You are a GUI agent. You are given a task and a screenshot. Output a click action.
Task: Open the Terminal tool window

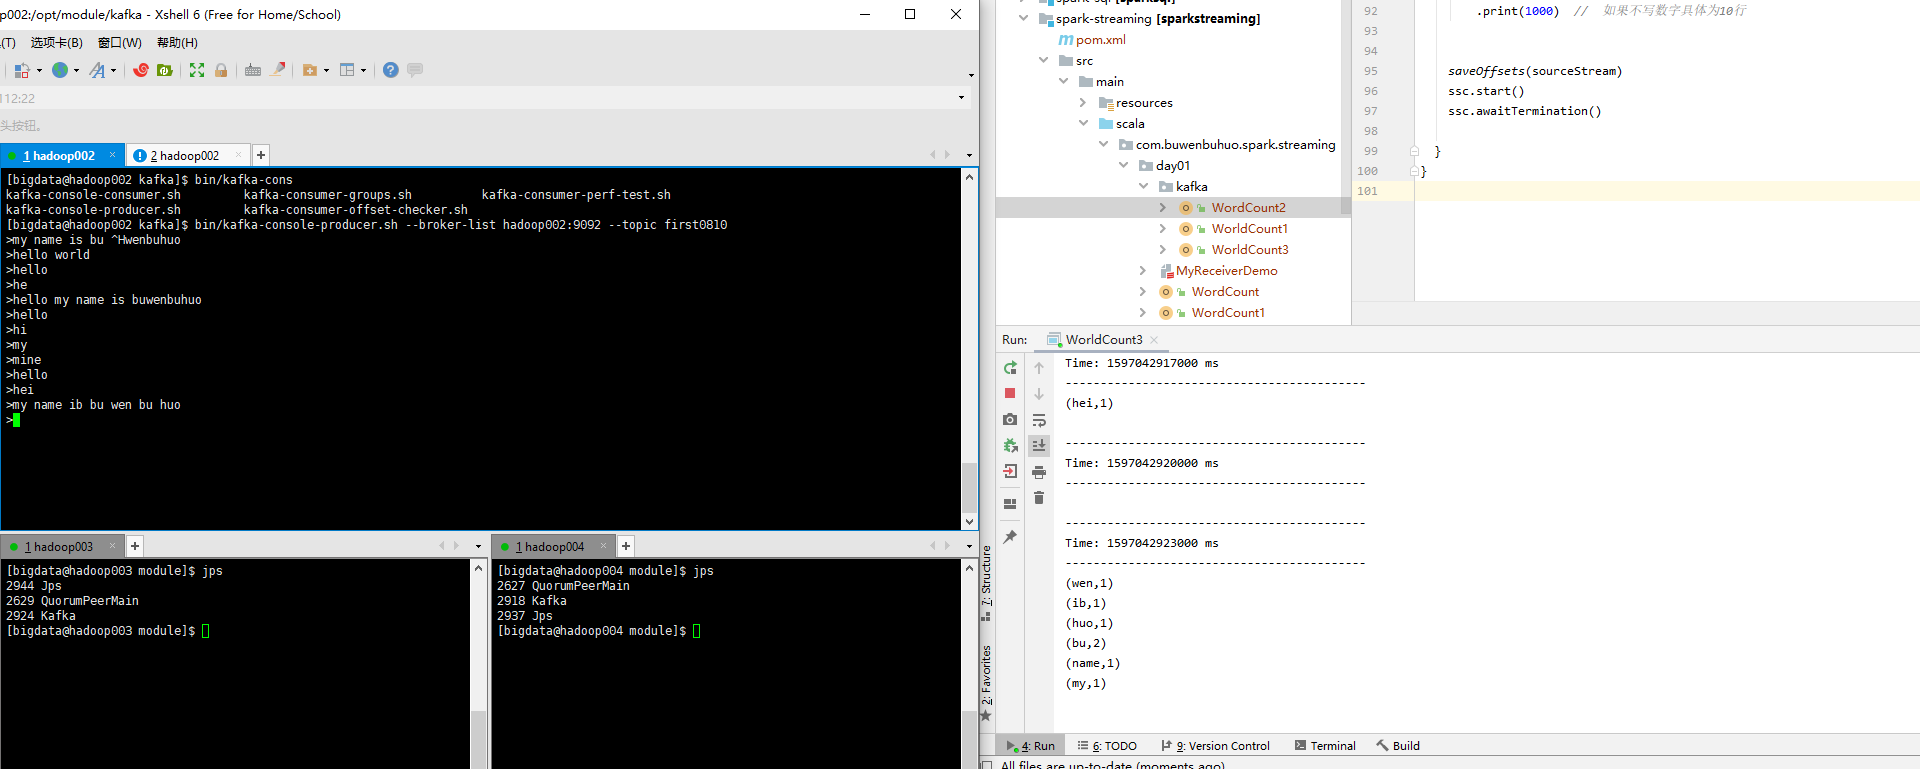tap(1325, 746)
